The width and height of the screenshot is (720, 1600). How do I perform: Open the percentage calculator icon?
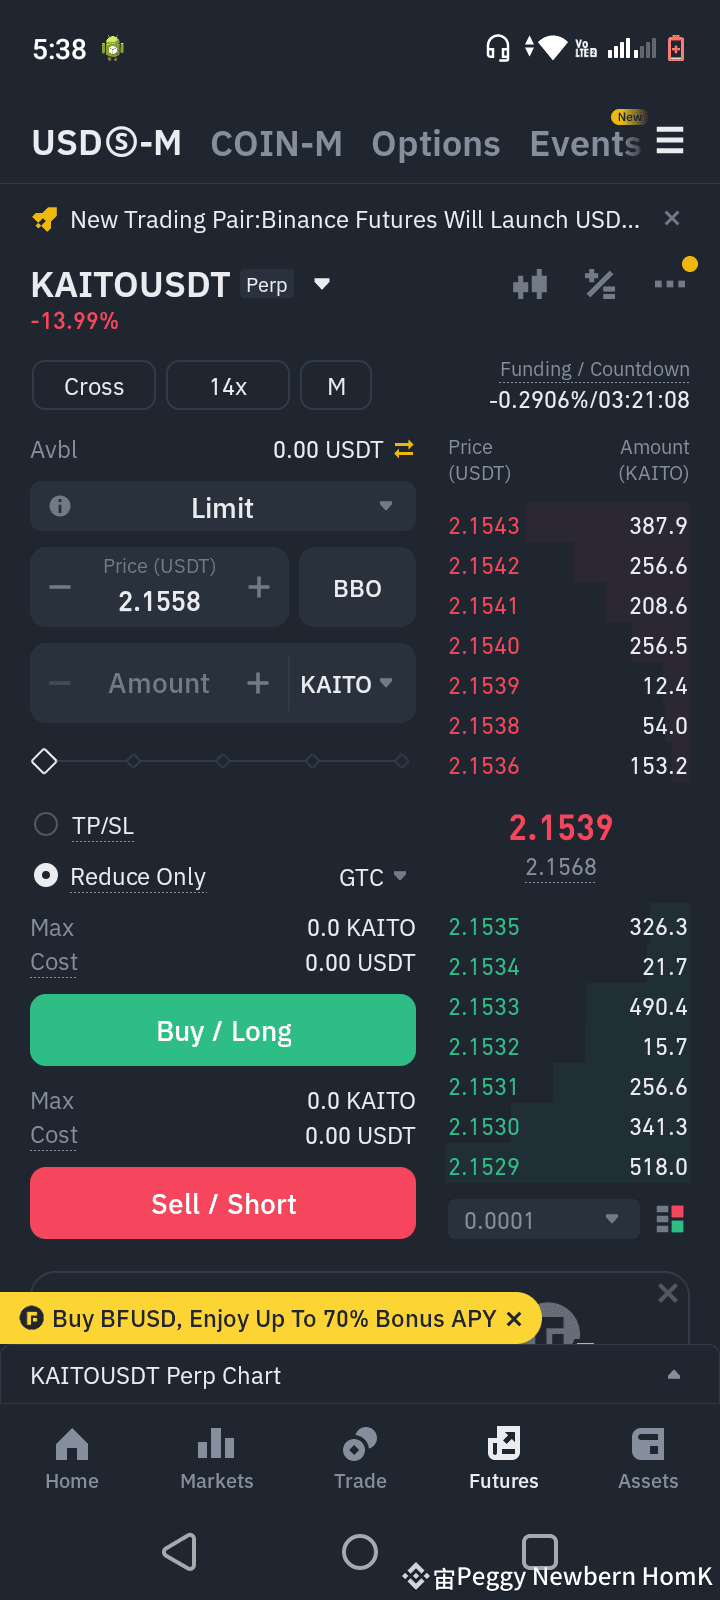600,285
